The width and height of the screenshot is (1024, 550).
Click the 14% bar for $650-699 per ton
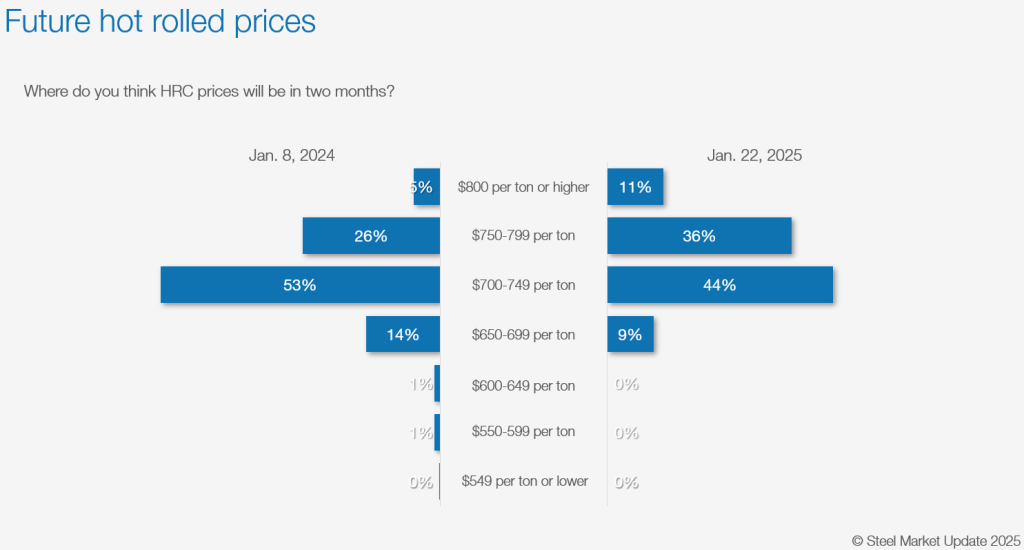point(403,335)
